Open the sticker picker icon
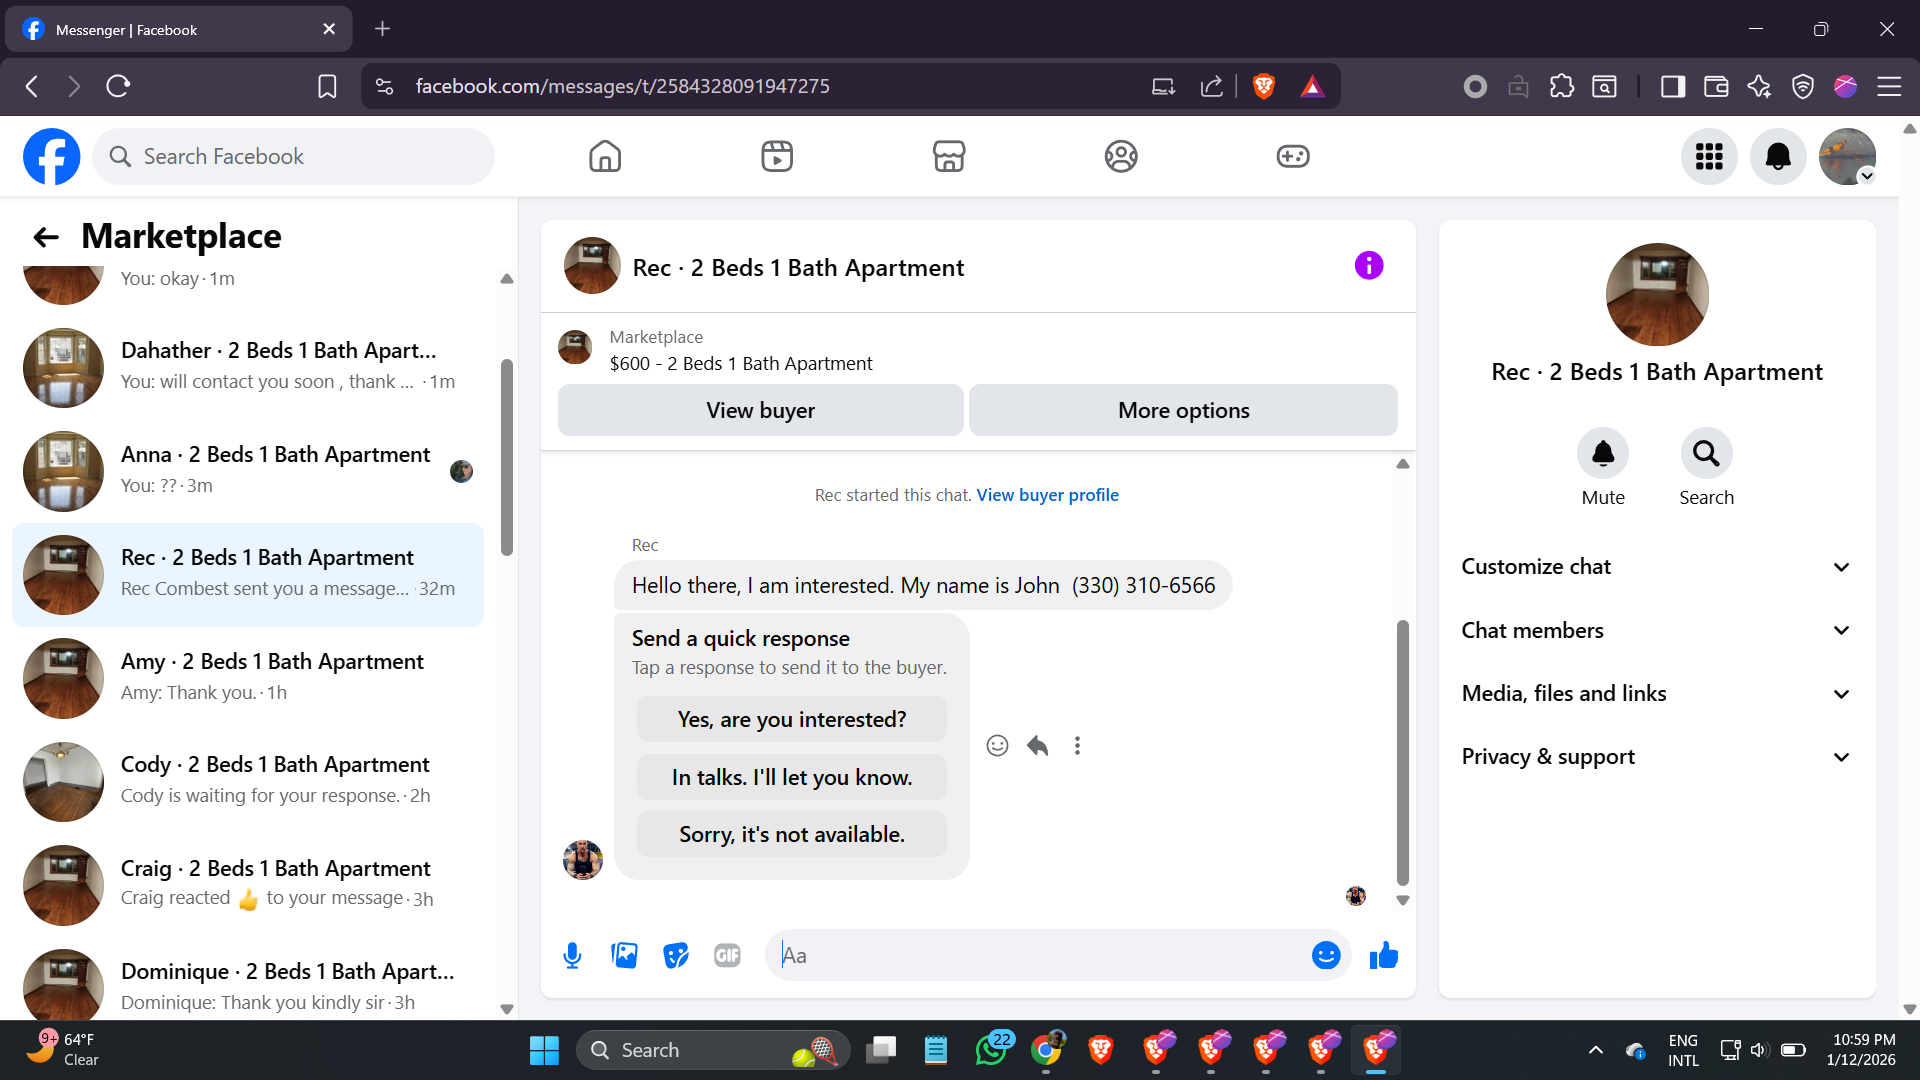The height and width of the screenshot is (1080, 1920). coord(676,956)
